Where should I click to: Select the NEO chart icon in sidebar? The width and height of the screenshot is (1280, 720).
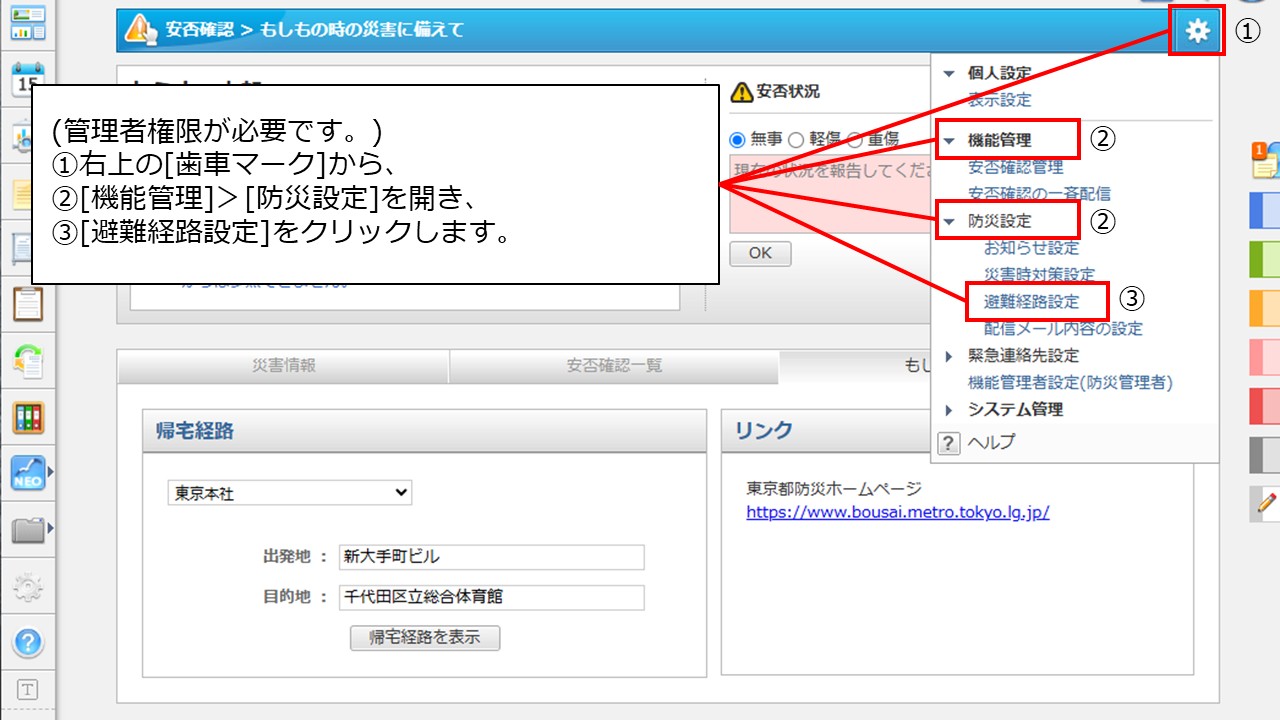coord(25,471)
